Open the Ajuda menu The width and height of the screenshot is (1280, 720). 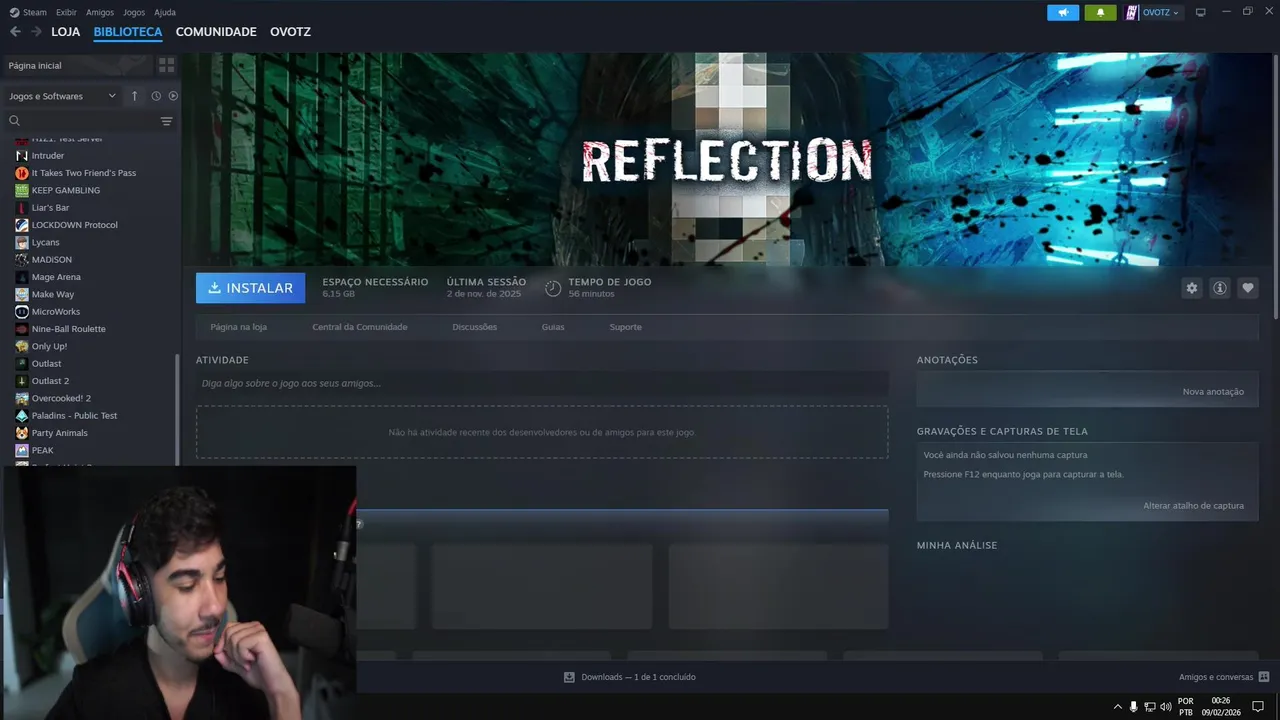pos(165,12)
